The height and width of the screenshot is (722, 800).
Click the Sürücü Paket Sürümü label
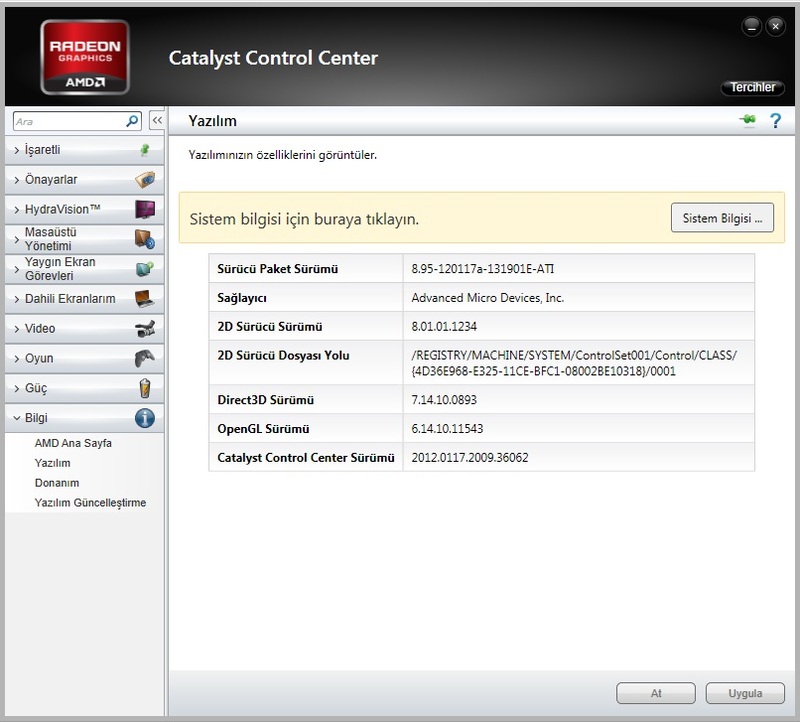(278, 269)
